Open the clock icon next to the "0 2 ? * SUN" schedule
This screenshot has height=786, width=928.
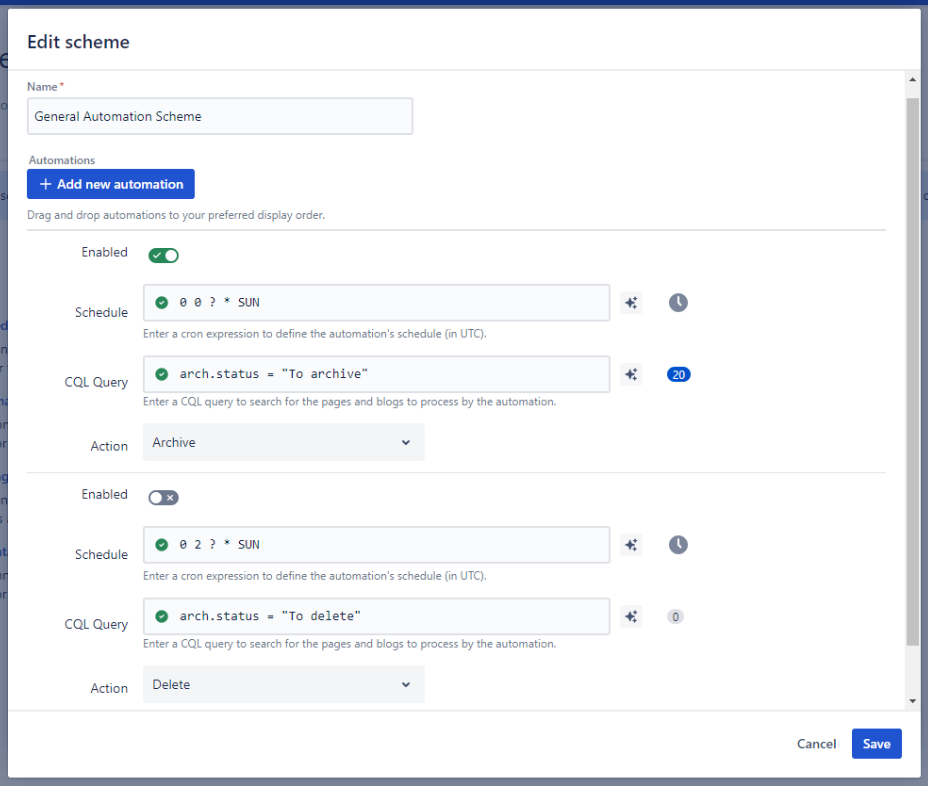pyautogui.click(x=678, y=545)
